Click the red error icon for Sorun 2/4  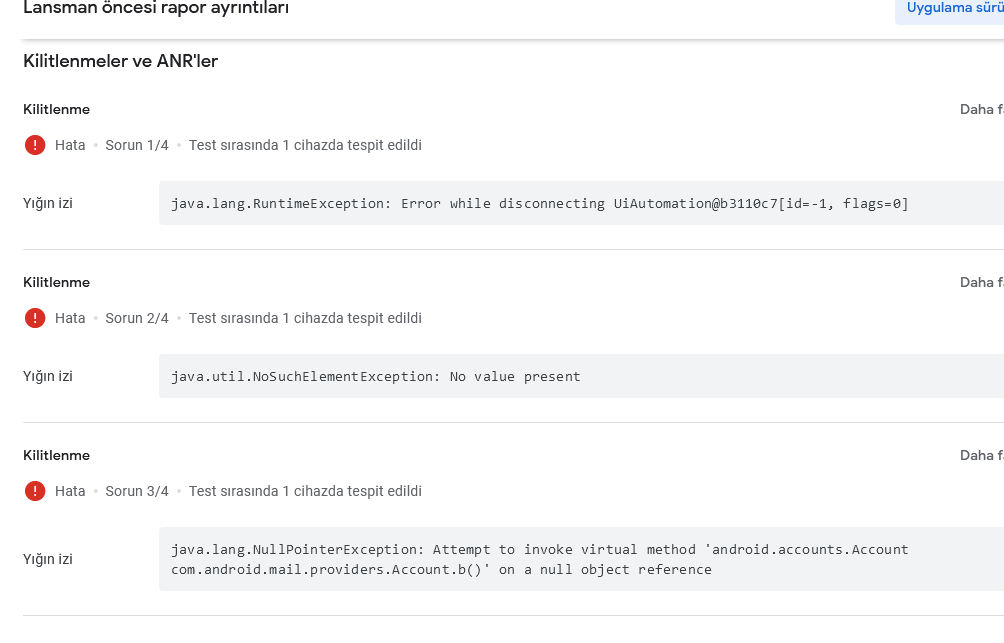[35, 318]
